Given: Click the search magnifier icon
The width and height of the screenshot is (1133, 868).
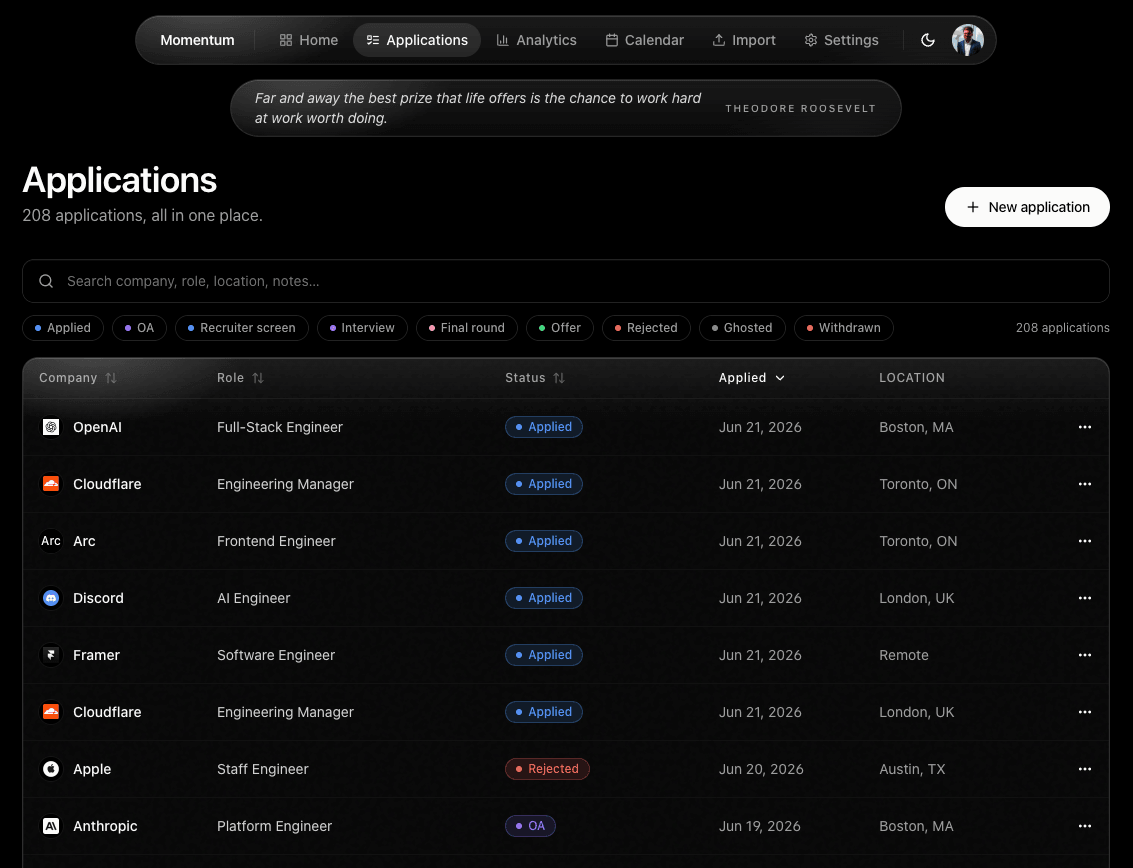Looking at the screenshot, I should tap(46, 281).
